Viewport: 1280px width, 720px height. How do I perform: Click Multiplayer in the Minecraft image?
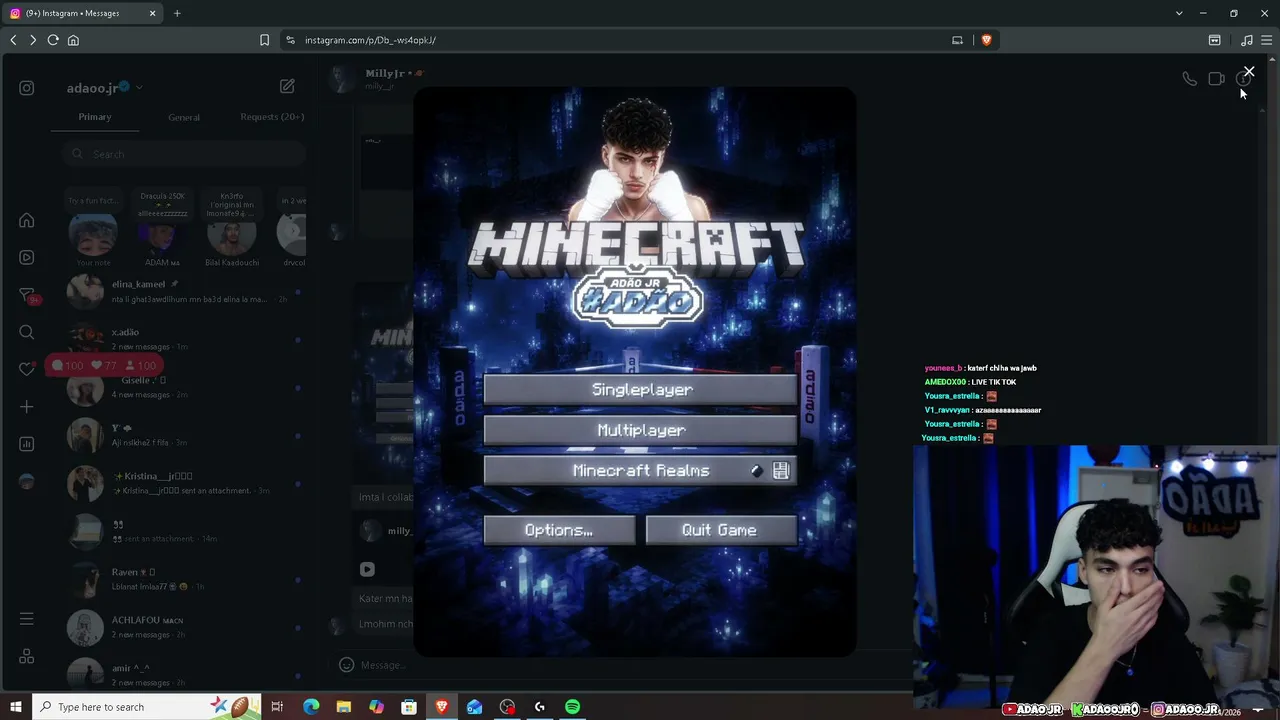click(x=641, y=430)
